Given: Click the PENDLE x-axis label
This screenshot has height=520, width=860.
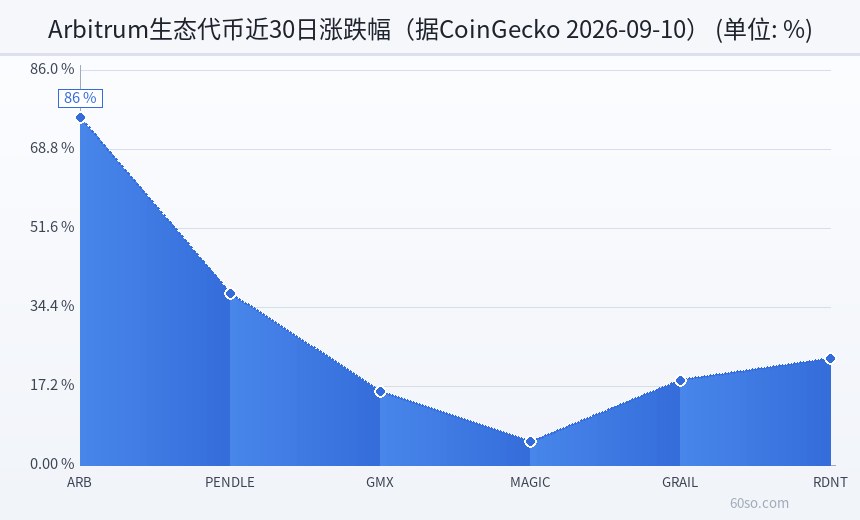Looking at the screenshot, I should (230, 482).
